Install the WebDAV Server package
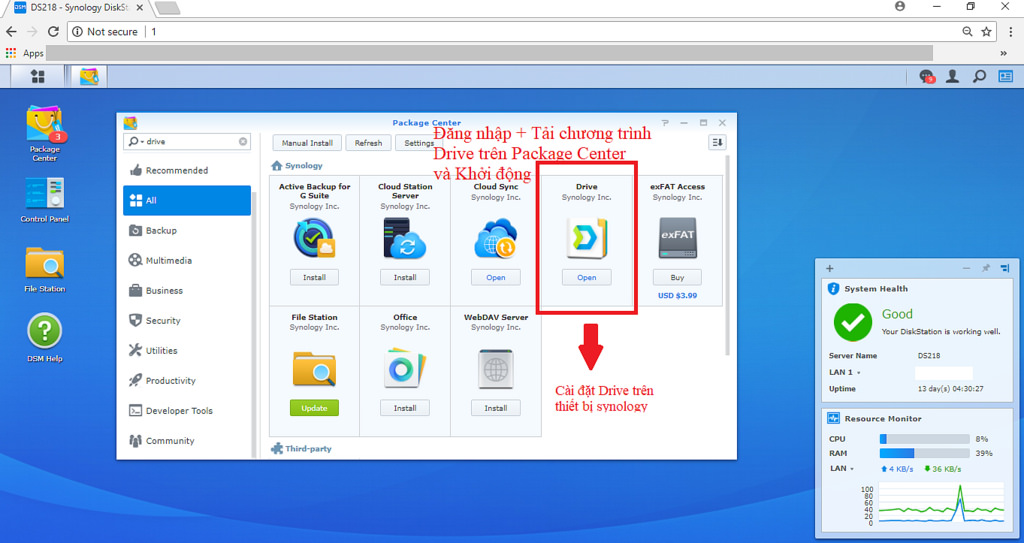 tap(496, 408)
